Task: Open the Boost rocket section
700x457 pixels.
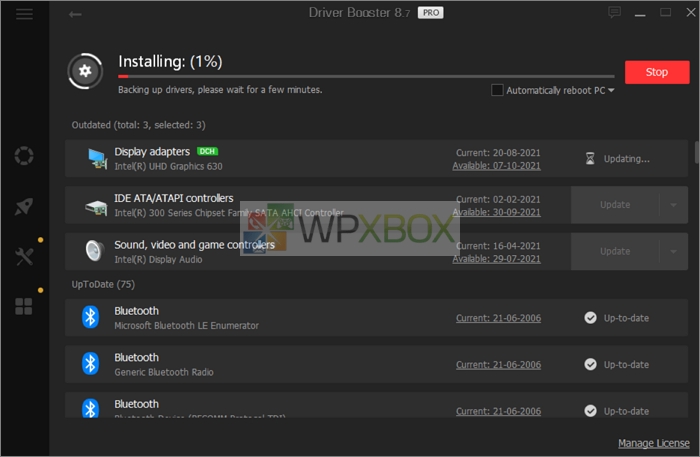Action: pyautogui.click(x=24, y=206)
